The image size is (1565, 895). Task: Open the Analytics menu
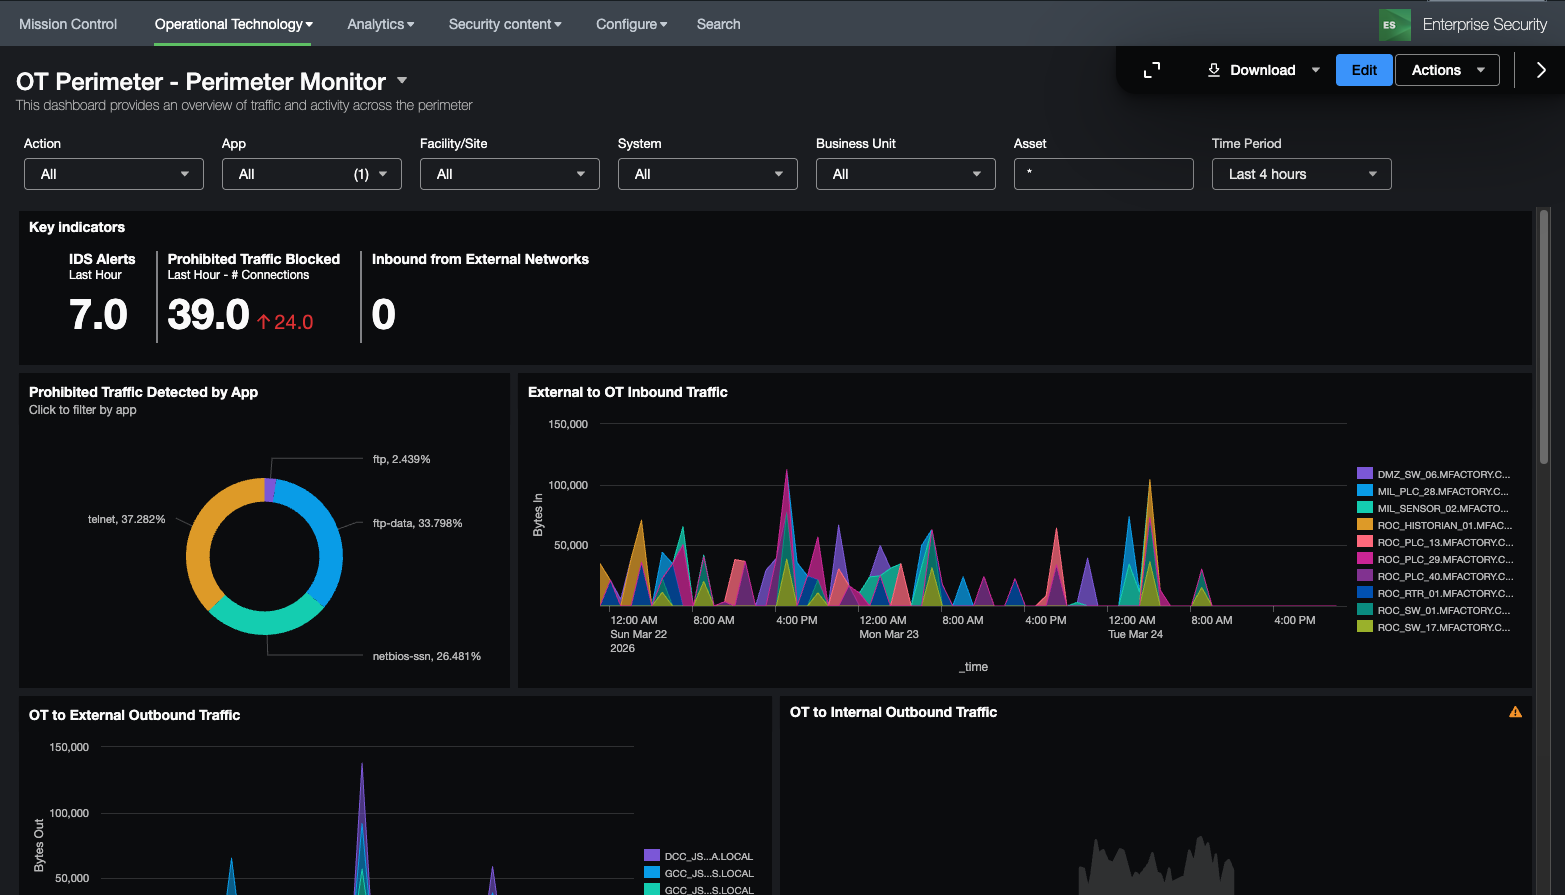click(380, 24)
